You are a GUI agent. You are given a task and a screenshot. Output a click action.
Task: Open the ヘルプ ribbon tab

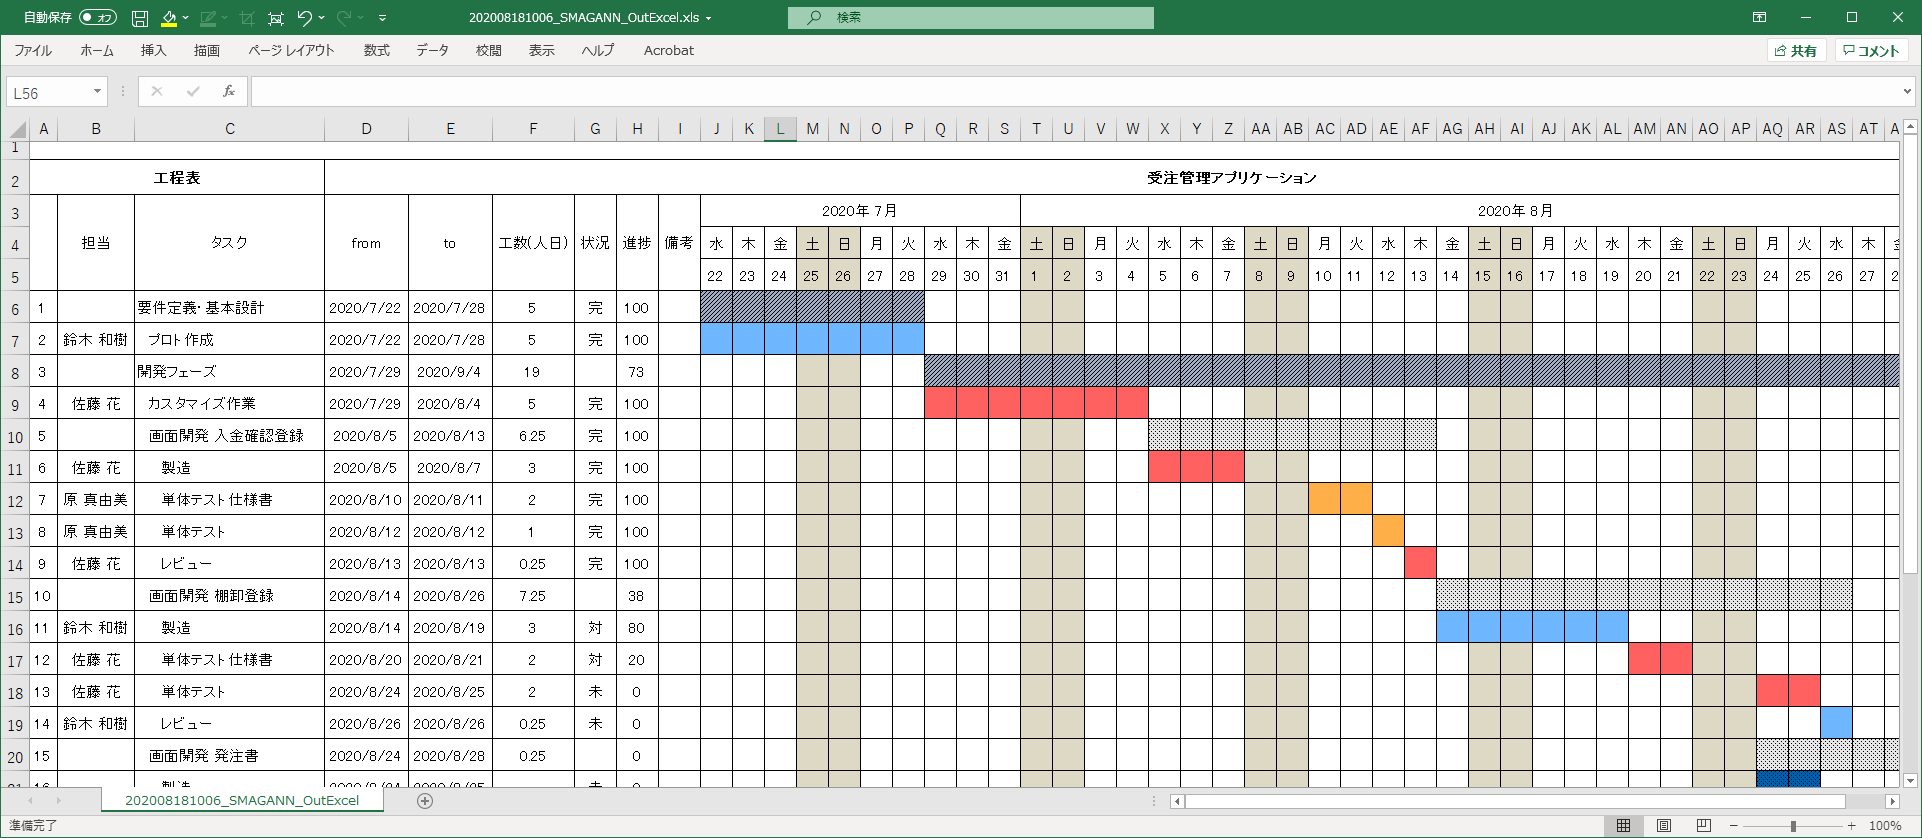pos(598,50)
